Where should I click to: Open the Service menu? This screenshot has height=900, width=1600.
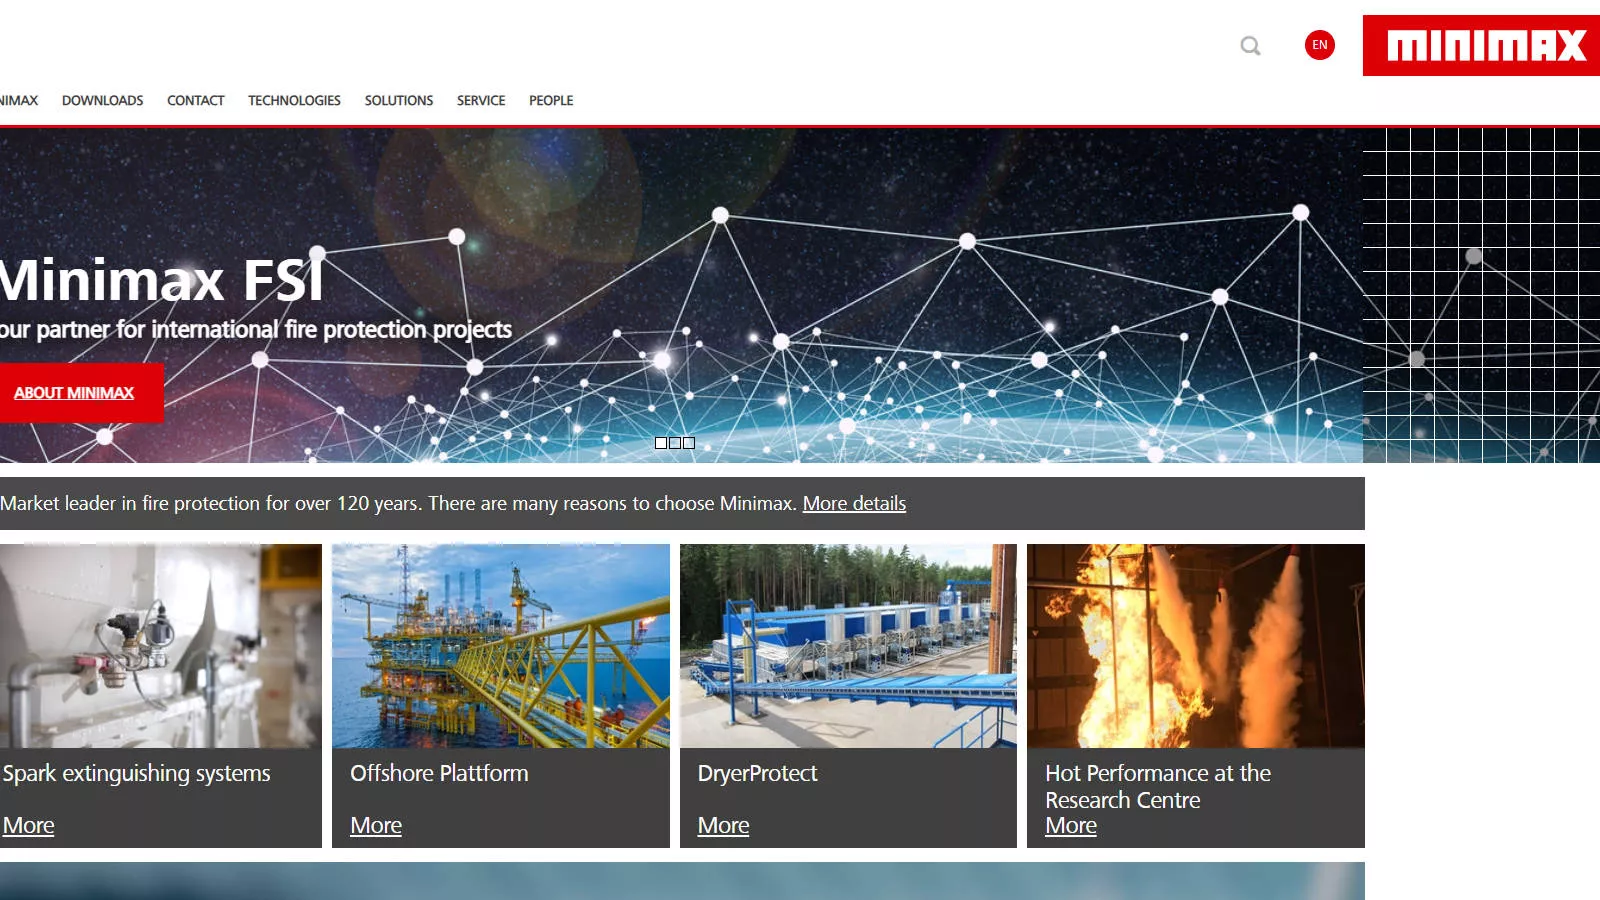click(481, 100)
